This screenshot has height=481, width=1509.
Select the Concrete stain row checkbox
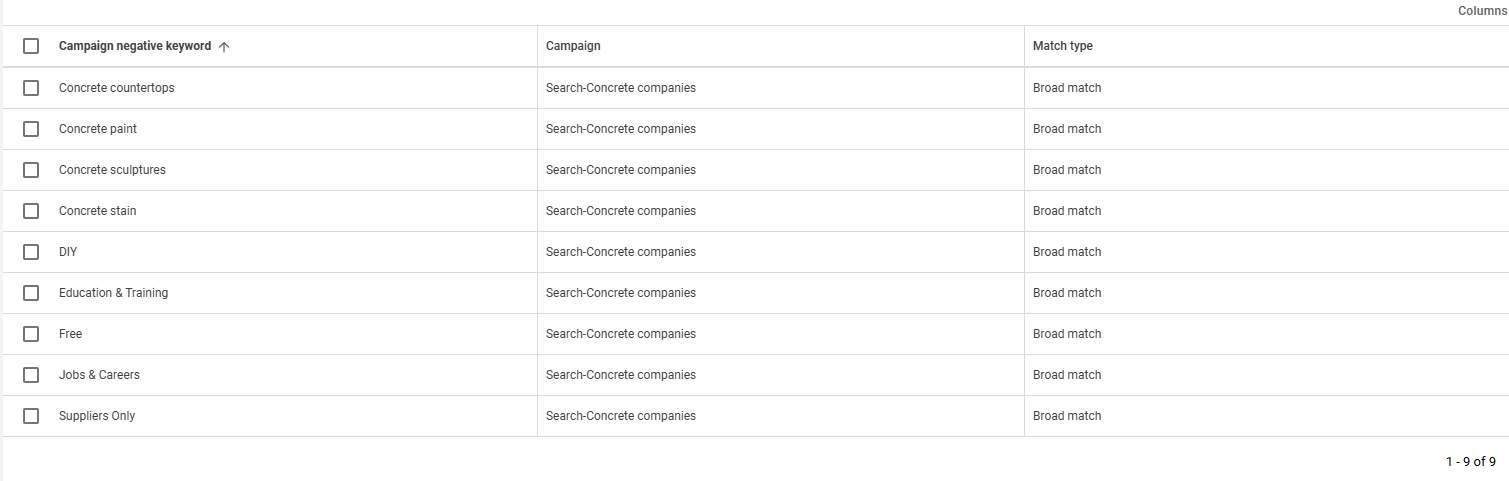[31, 211]
